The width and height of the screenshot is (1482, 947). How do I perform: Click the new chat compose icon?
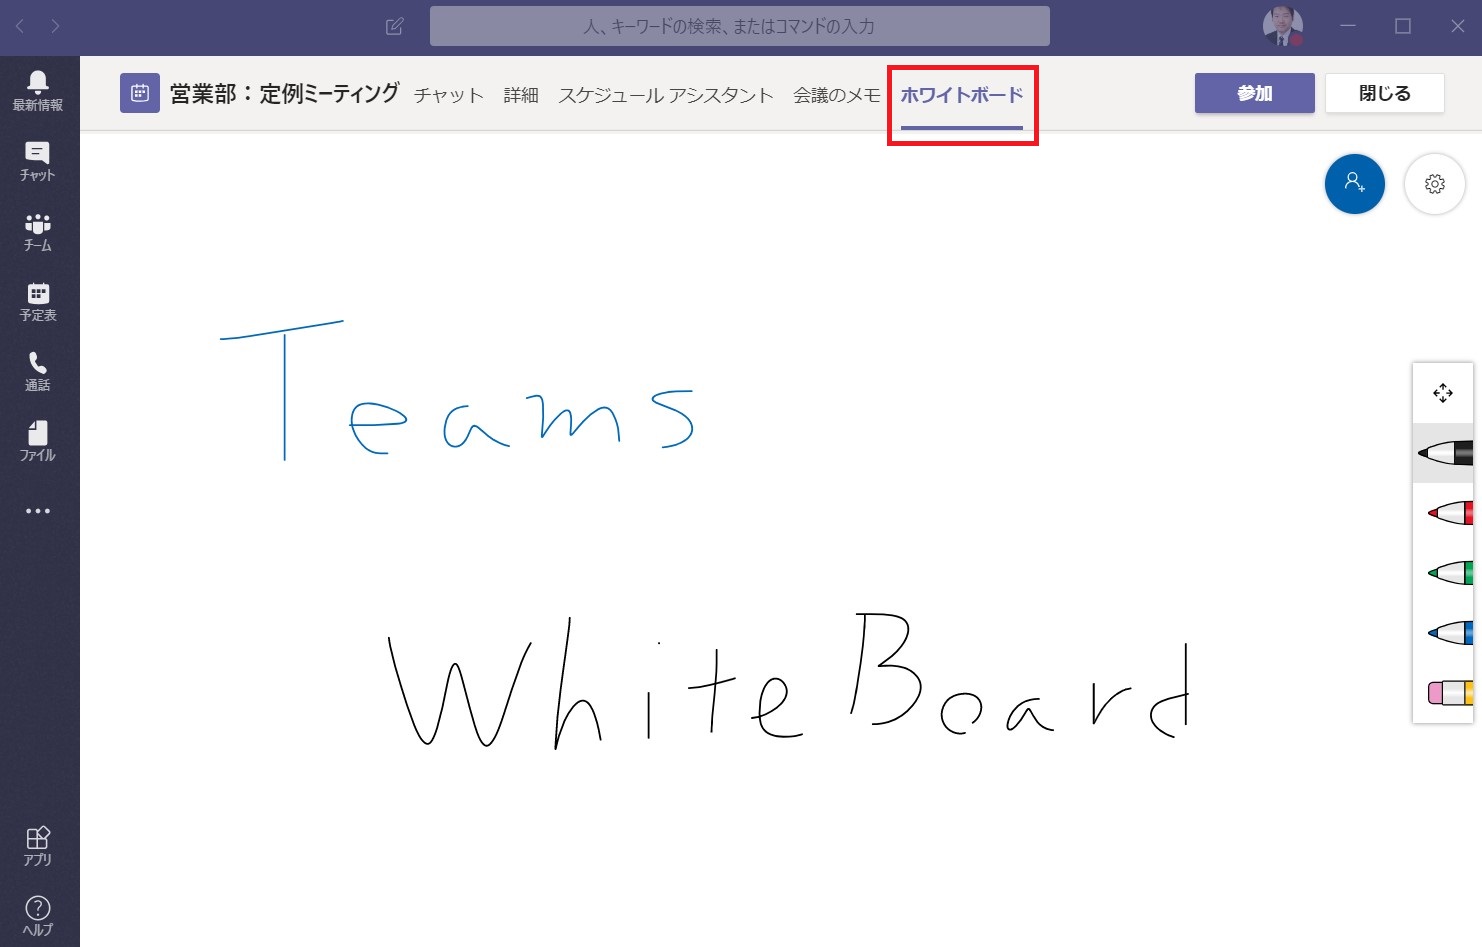[x=395, y=26]
